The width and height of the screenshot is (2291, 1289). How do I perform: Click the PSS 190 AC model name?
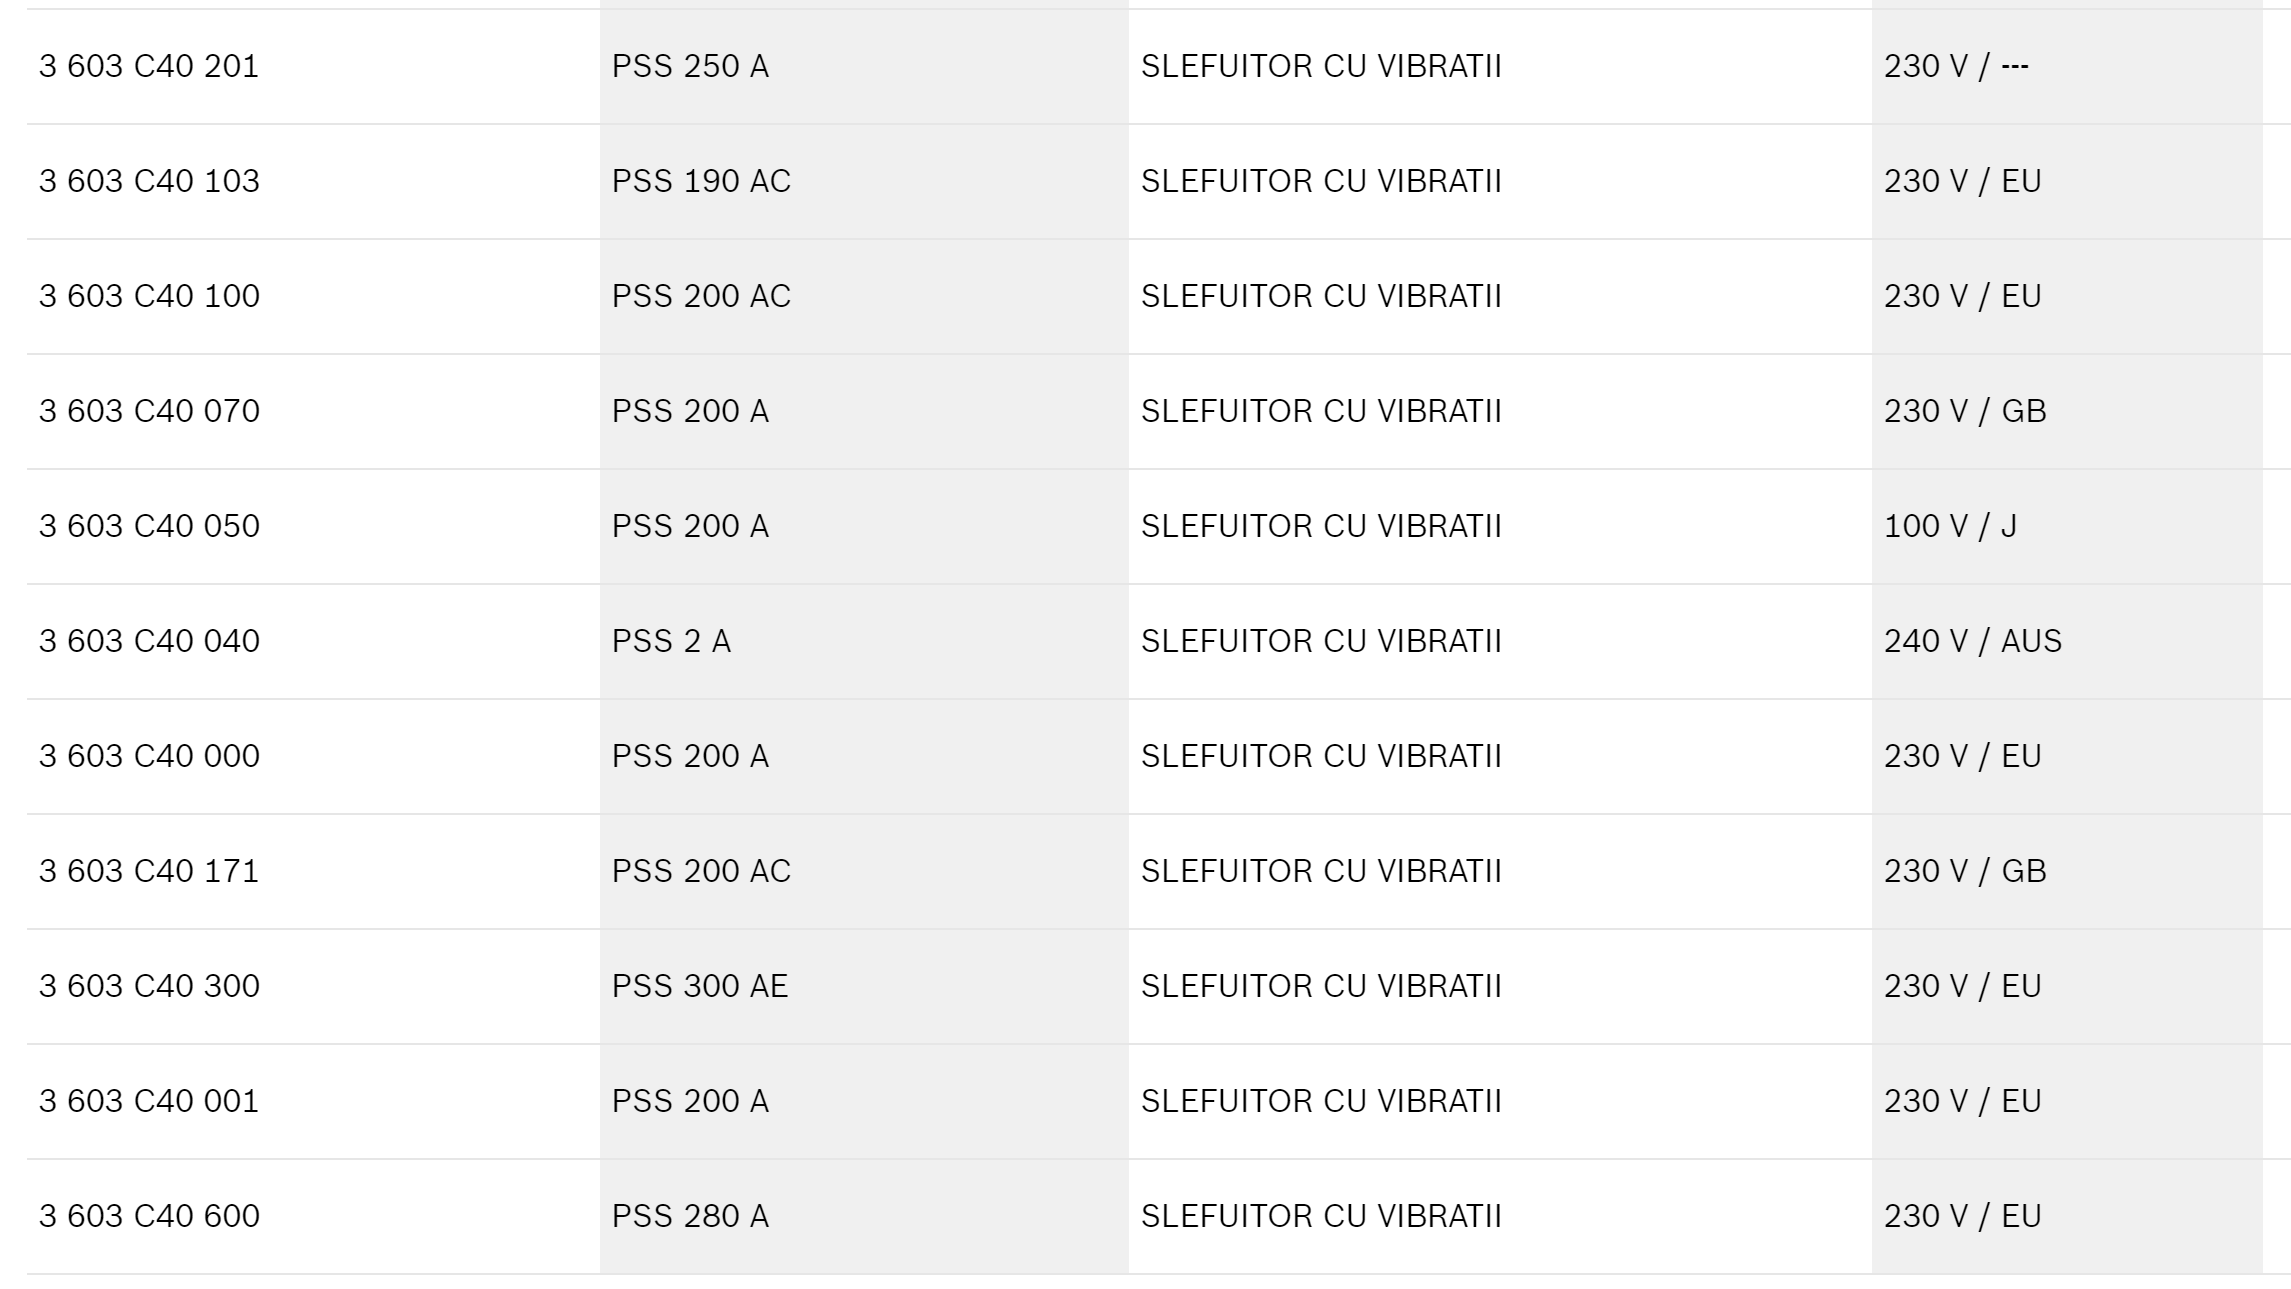[x=701, y=181]
